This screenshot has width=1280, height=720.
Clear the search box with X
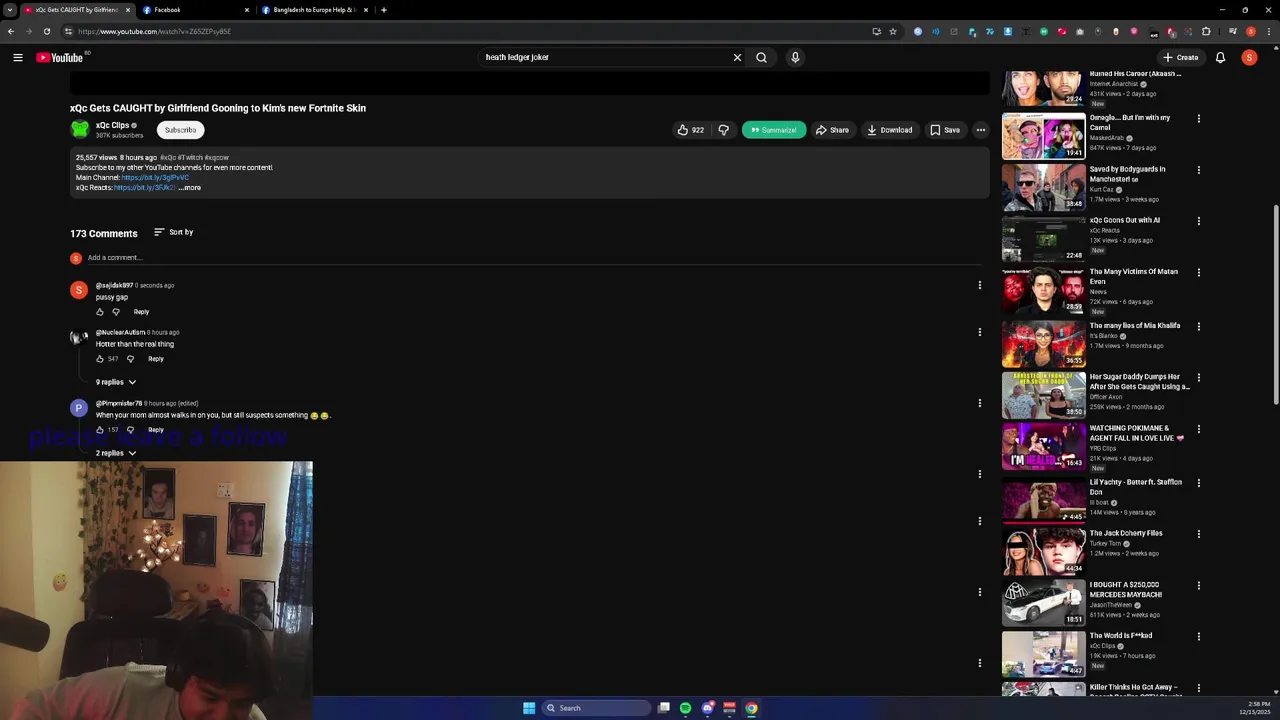[x=737, y=57]
